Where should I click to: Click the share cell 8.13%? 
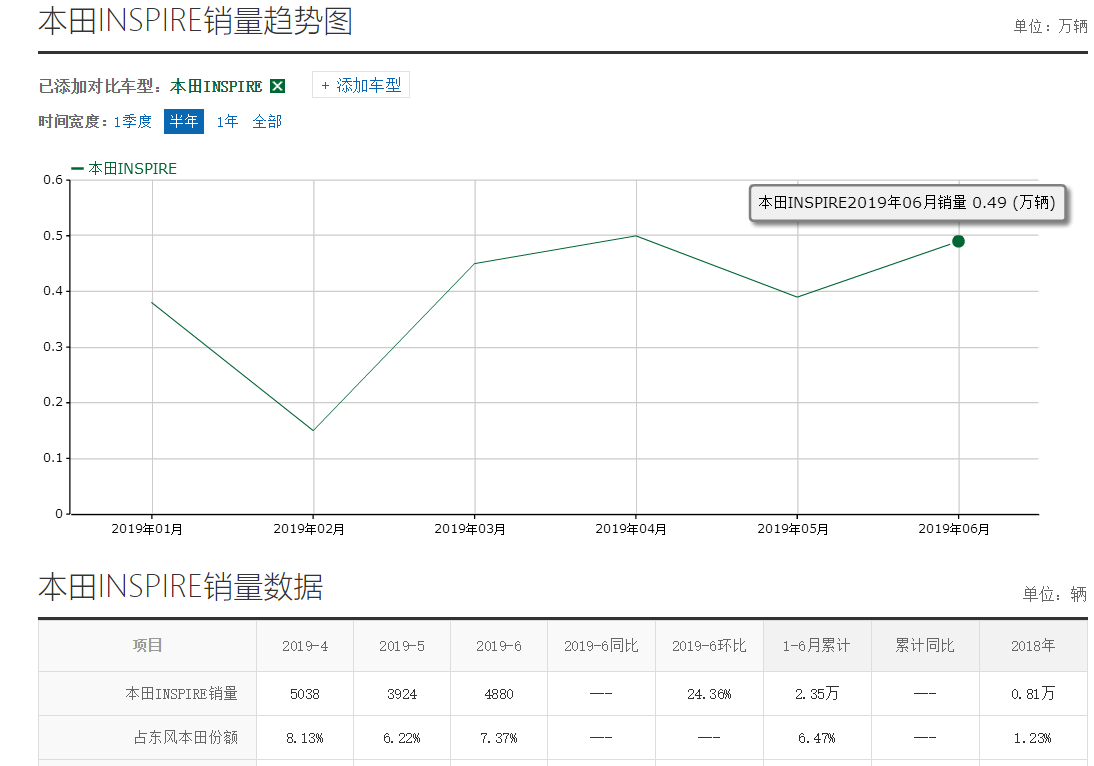point(305,738)
